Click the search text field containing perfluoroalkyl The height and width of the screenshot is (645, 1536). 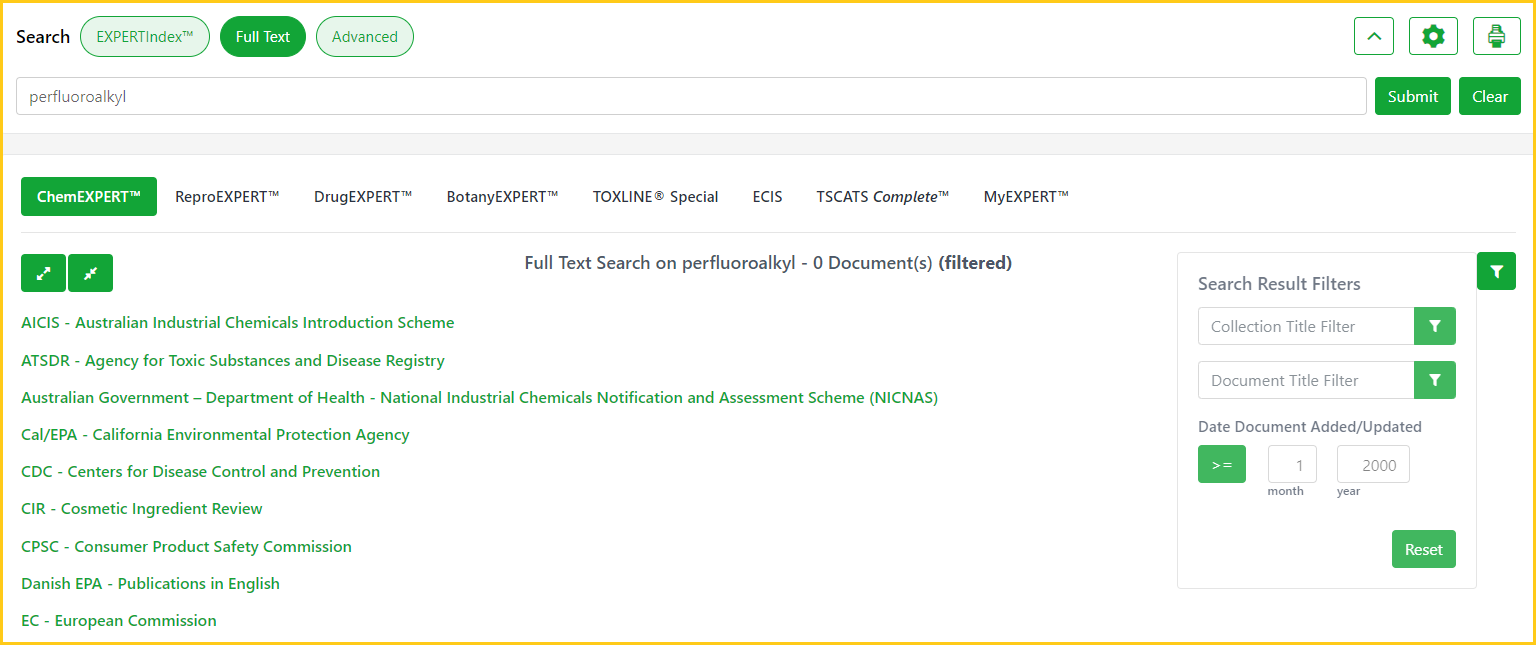[x=690, y=97]
